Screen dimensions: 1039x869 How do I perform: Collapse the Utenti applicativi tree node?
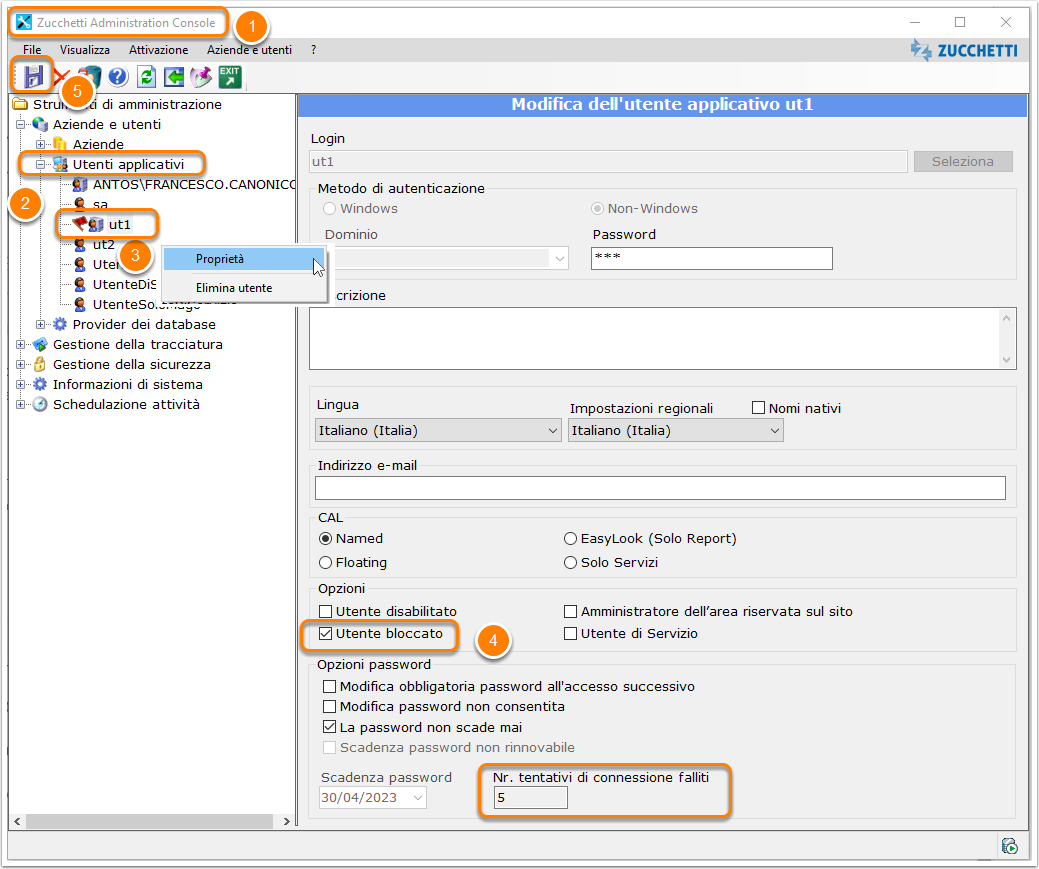40,164
